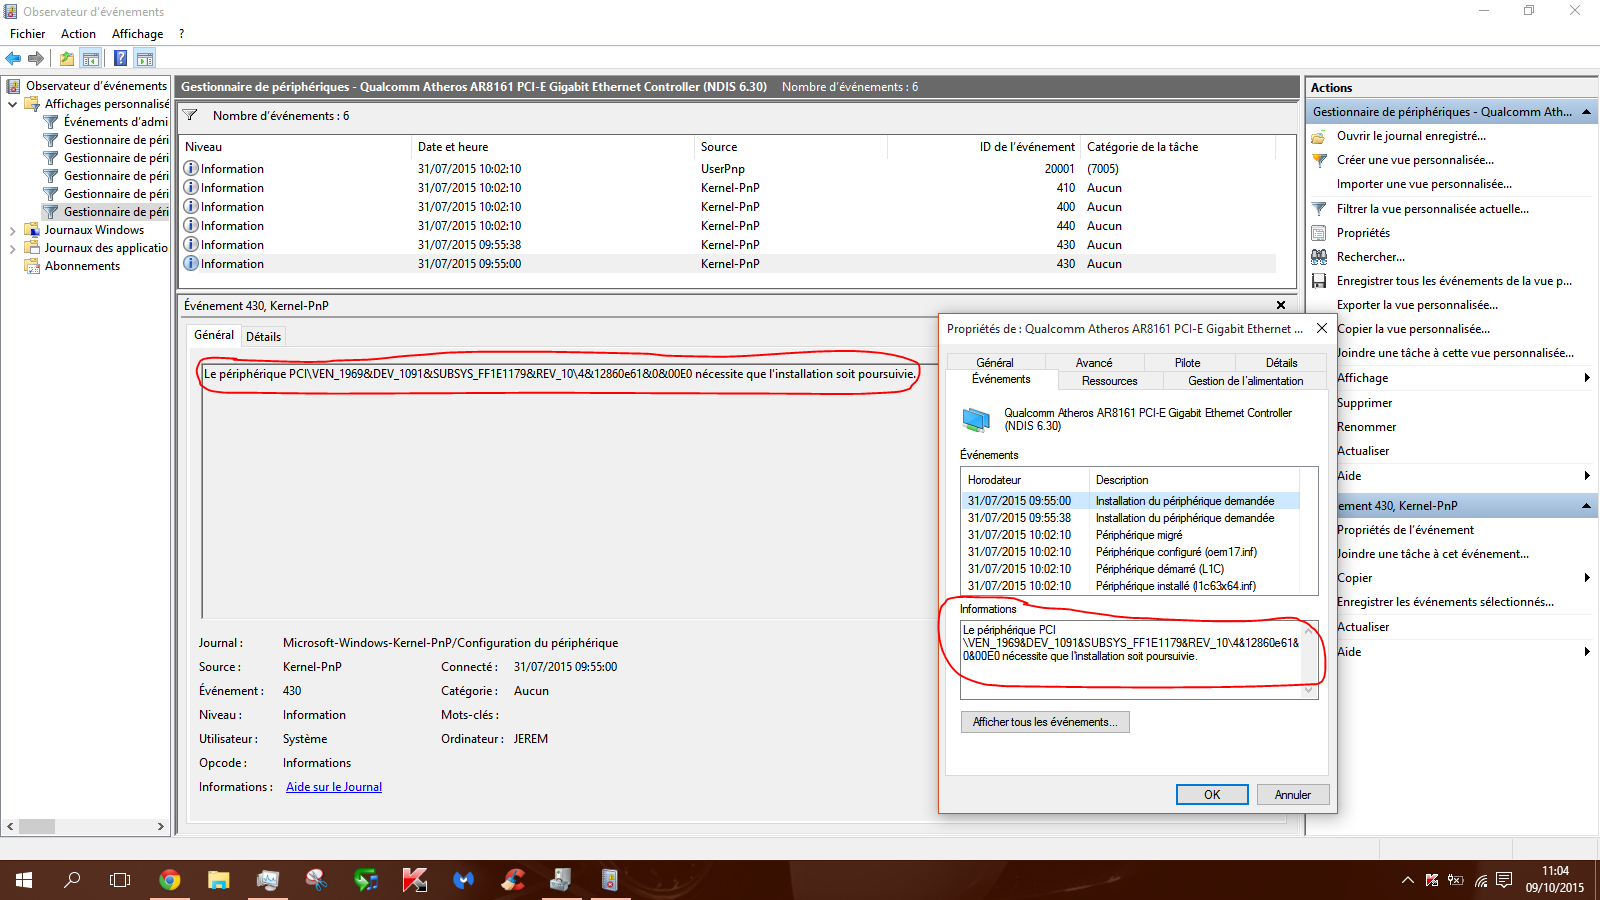Click the blue Back arrow toolbar icon

[x=13, y=59]
